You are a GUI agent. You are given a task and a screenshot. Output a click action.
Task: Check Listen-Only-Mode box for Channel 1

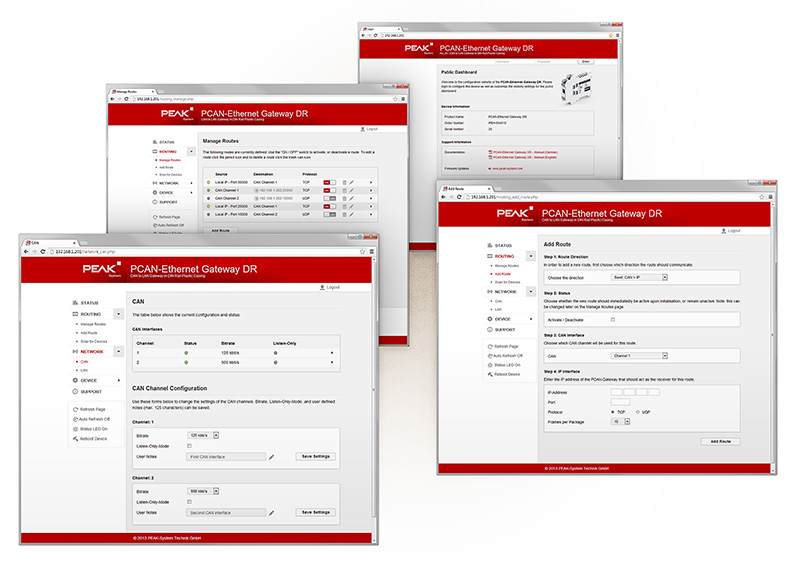pos(191,445)
